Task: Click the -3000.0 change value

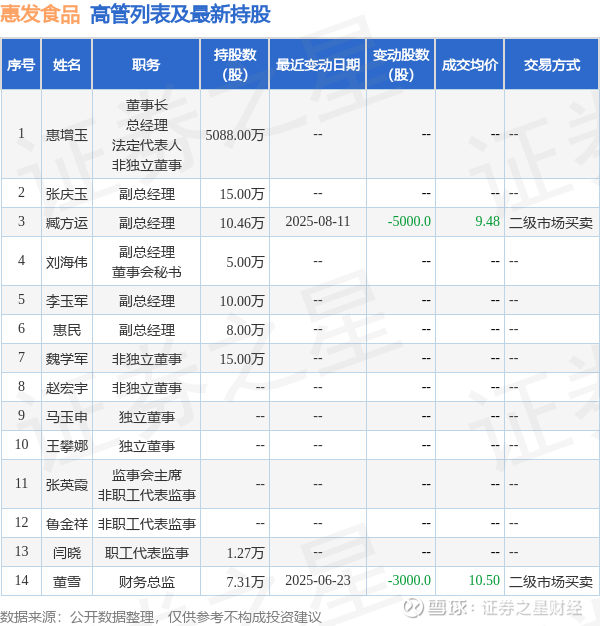Action: (409, 580)
